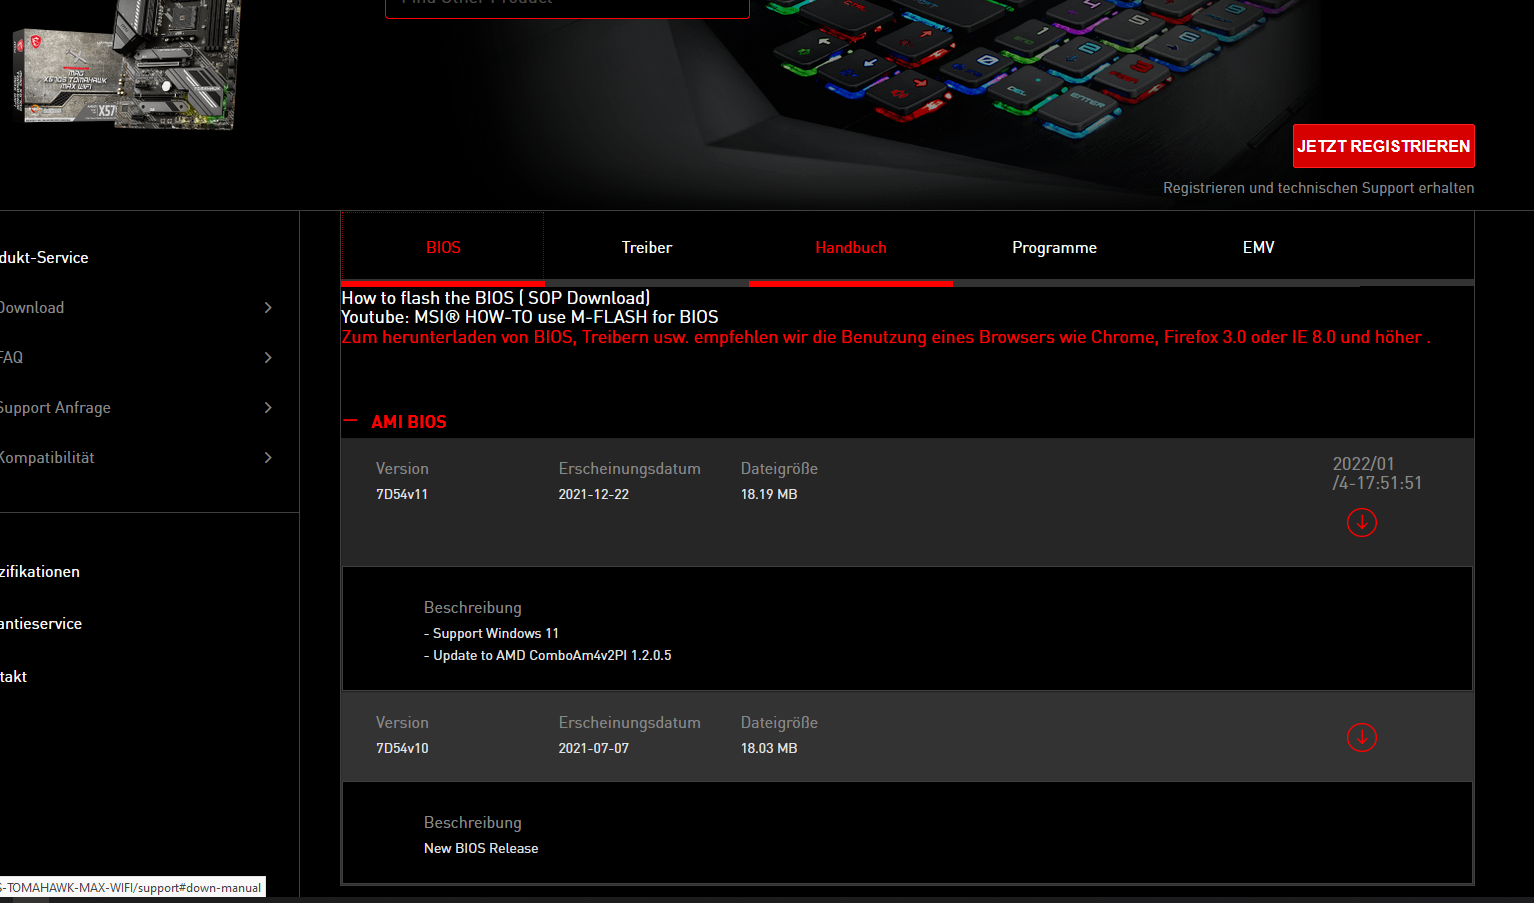
Task: Select file size 18.03 MB
Action: (769, 748)
